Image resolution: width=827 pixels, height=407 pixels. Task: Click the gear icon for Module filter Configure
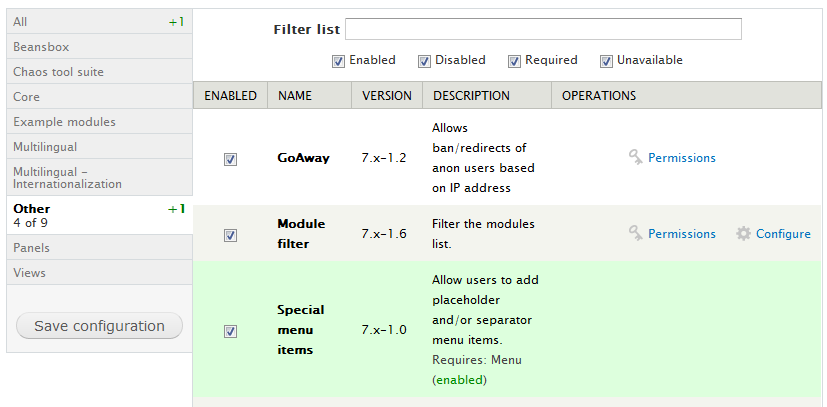743,233
